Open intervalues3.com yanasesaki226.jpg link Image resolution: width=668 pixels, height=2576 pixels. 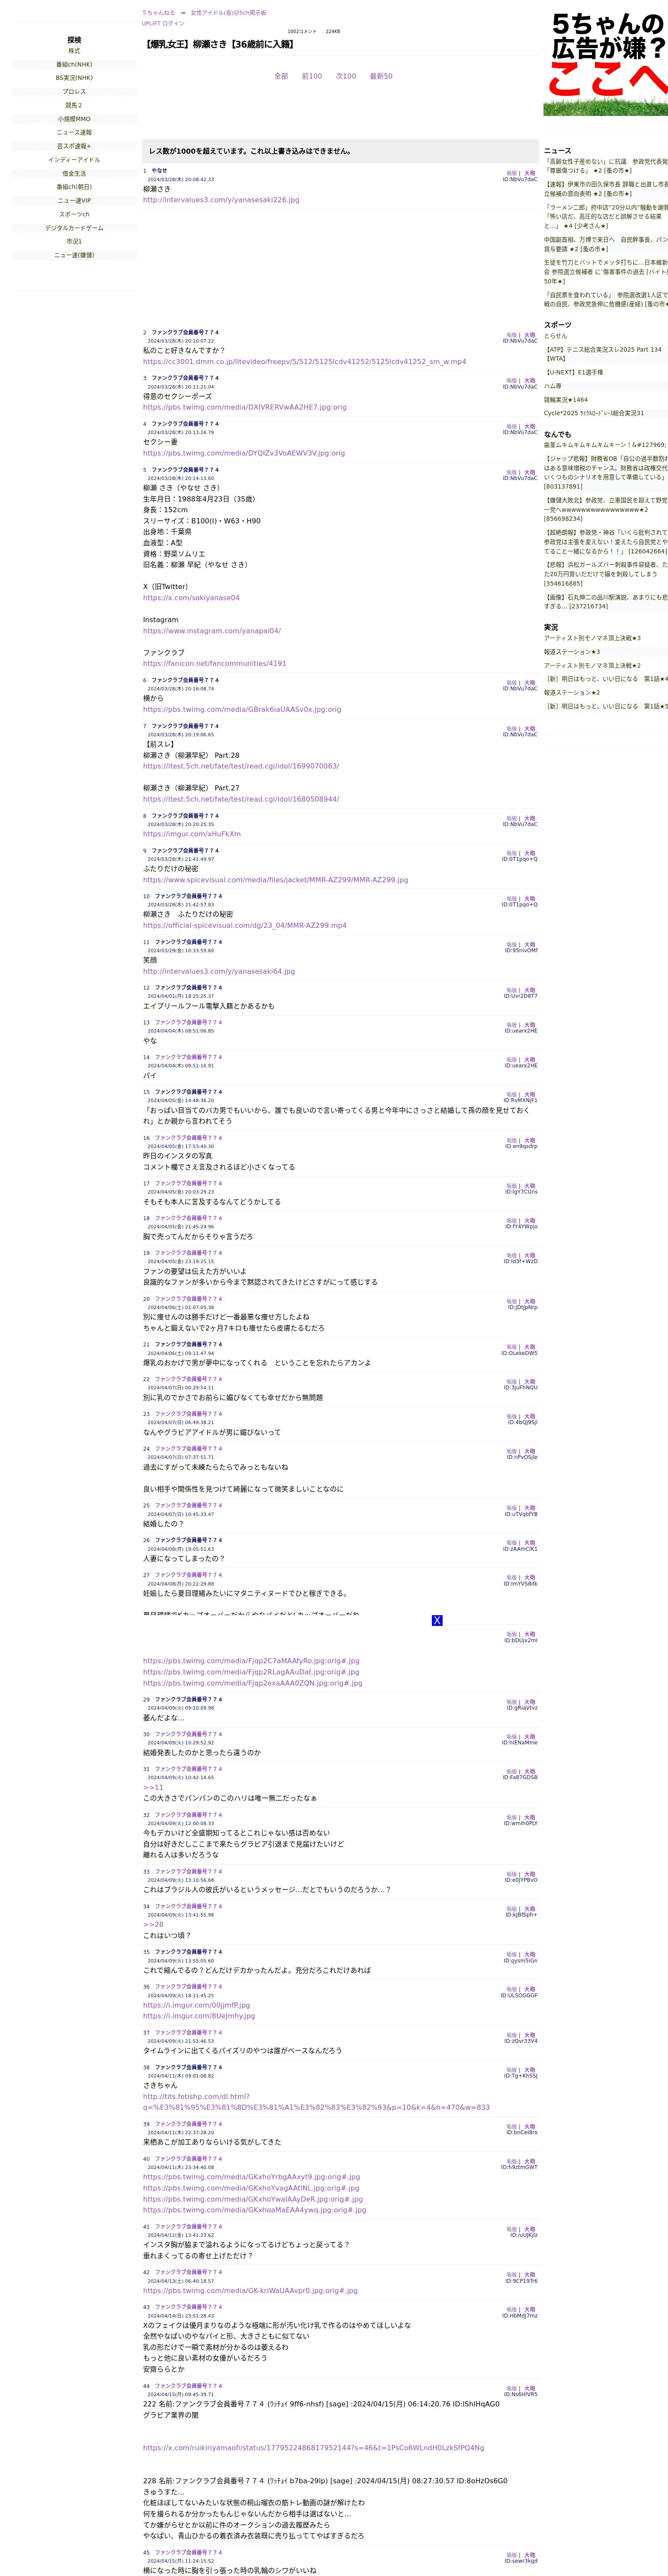coord(221,200)
